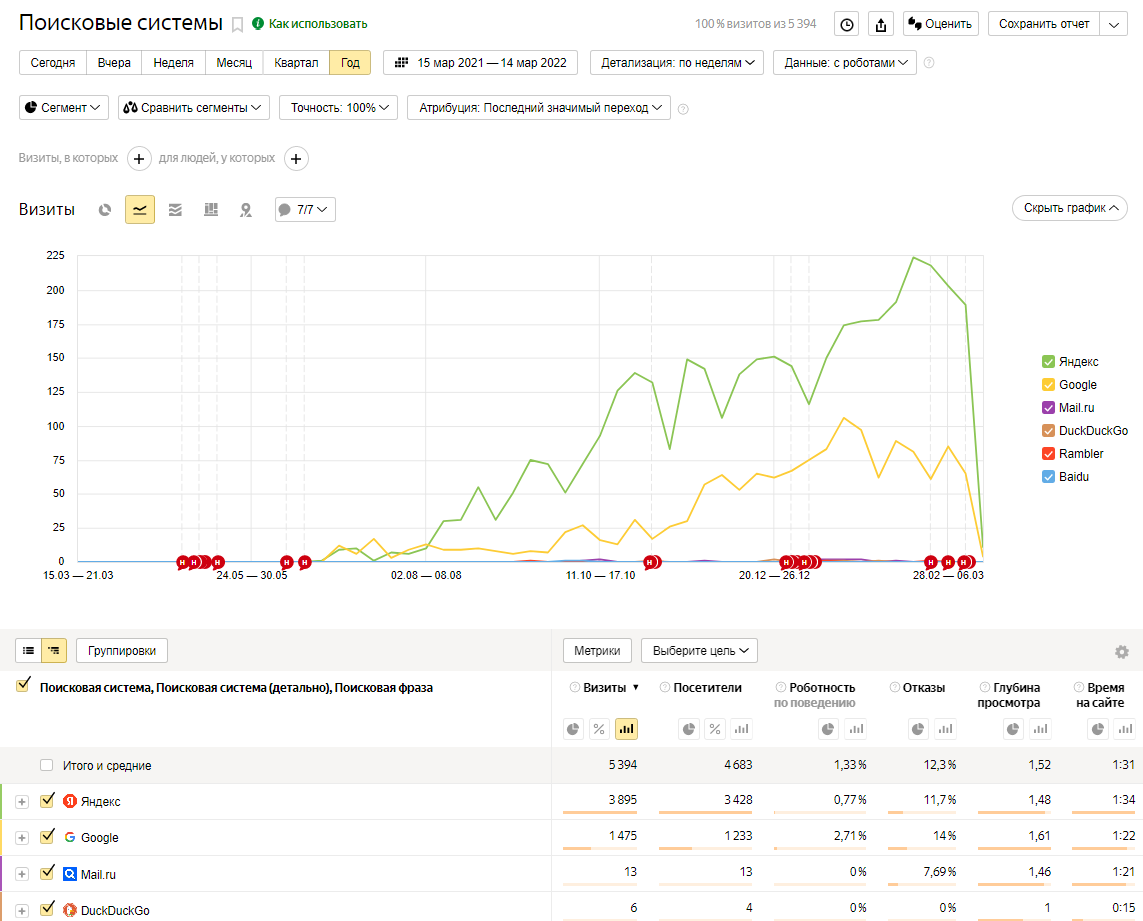Open the Детализация: по неделям dropdown

[677, 63]
